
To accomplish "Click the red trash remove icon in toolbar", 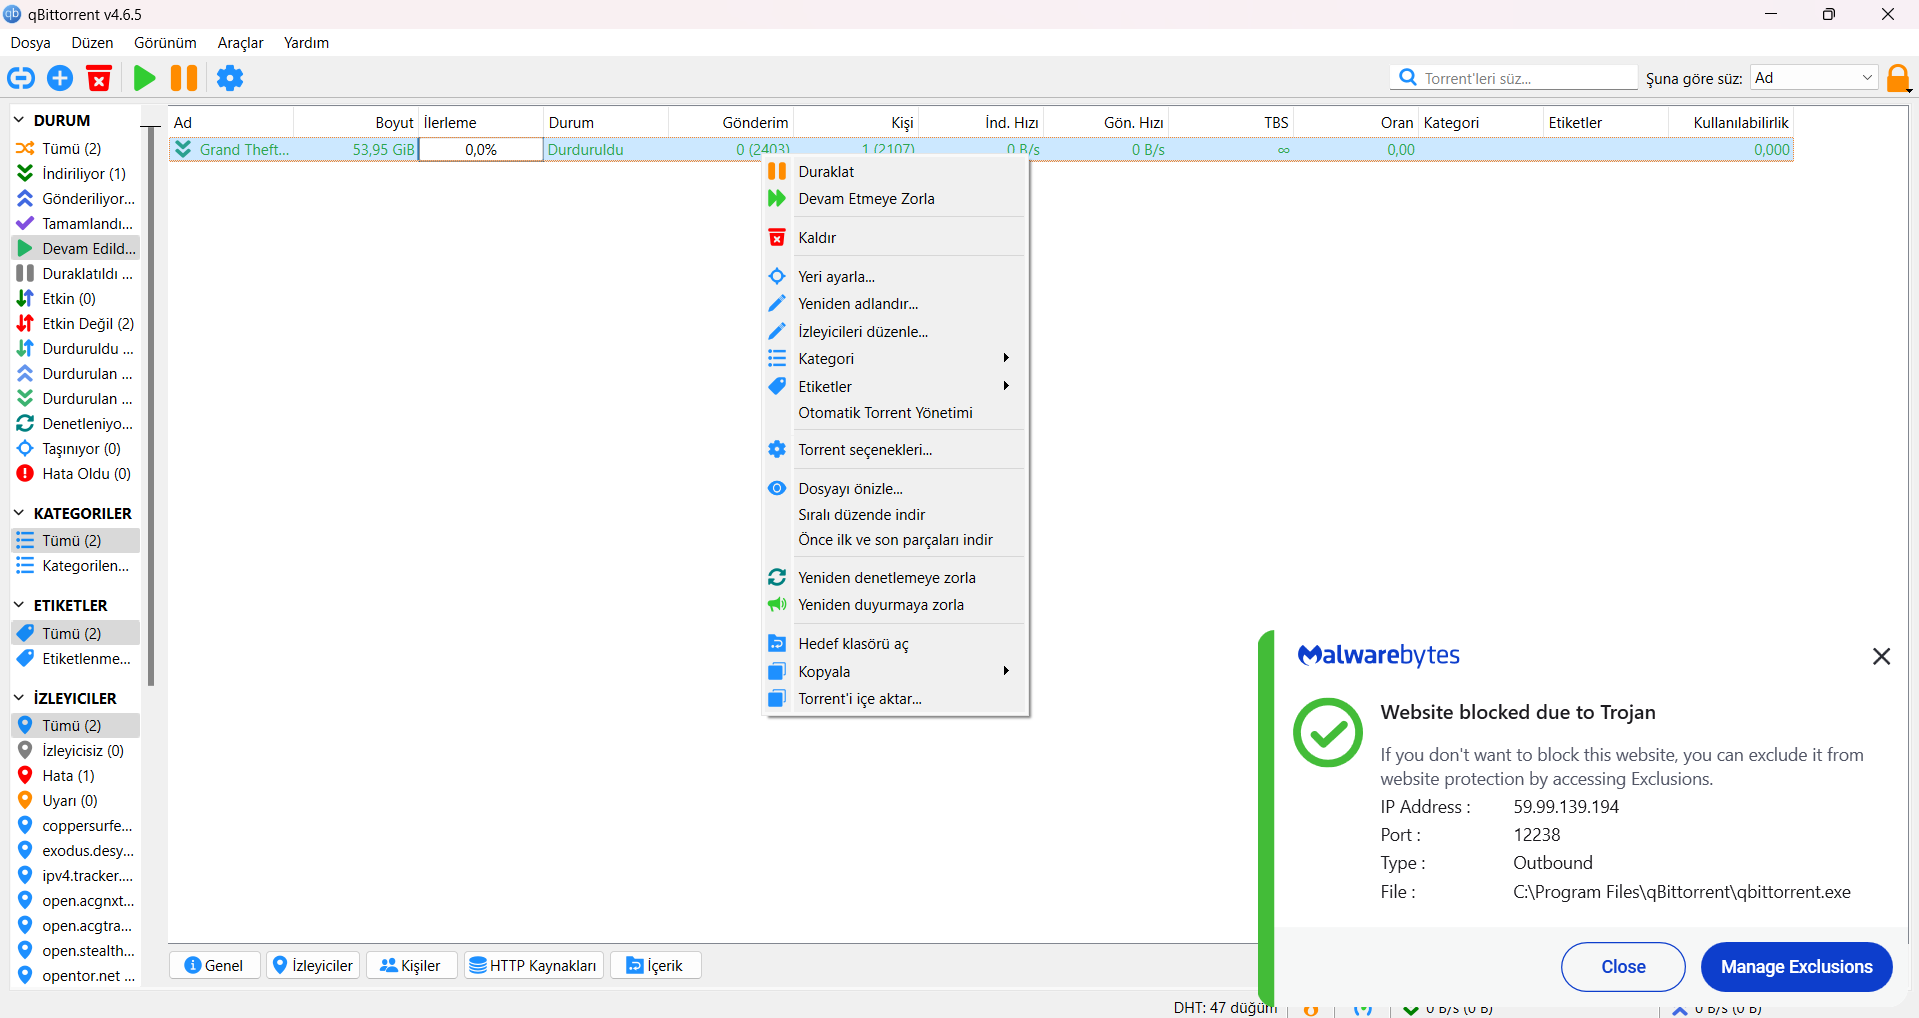I will [99, 78].
